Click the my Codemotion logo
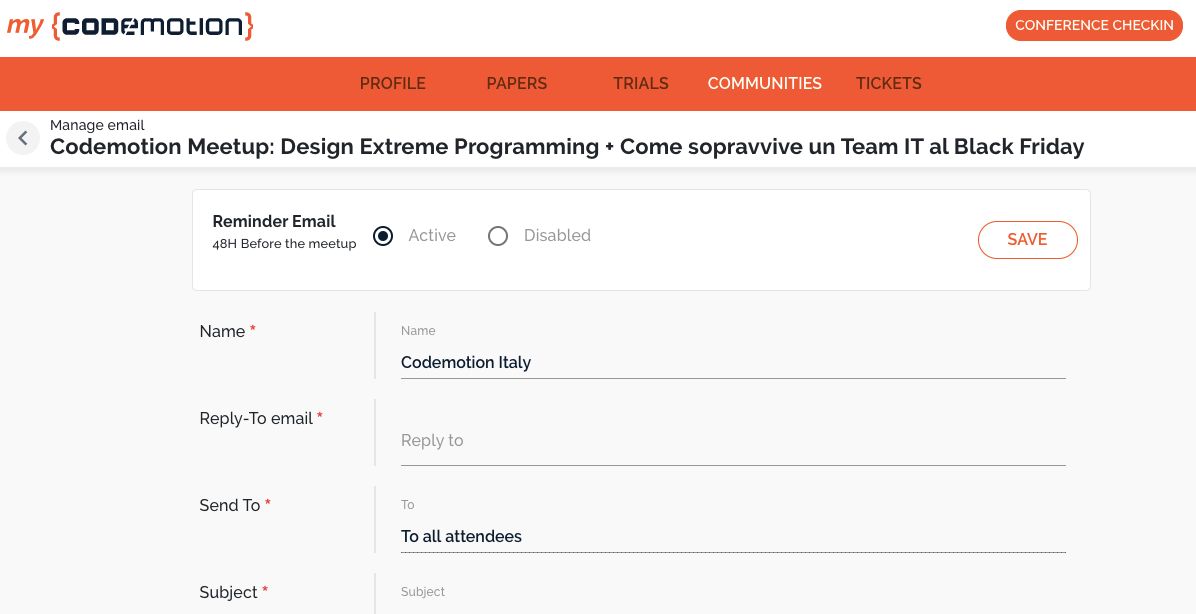This screenshot has height=614, width=1196. [129, 26]
